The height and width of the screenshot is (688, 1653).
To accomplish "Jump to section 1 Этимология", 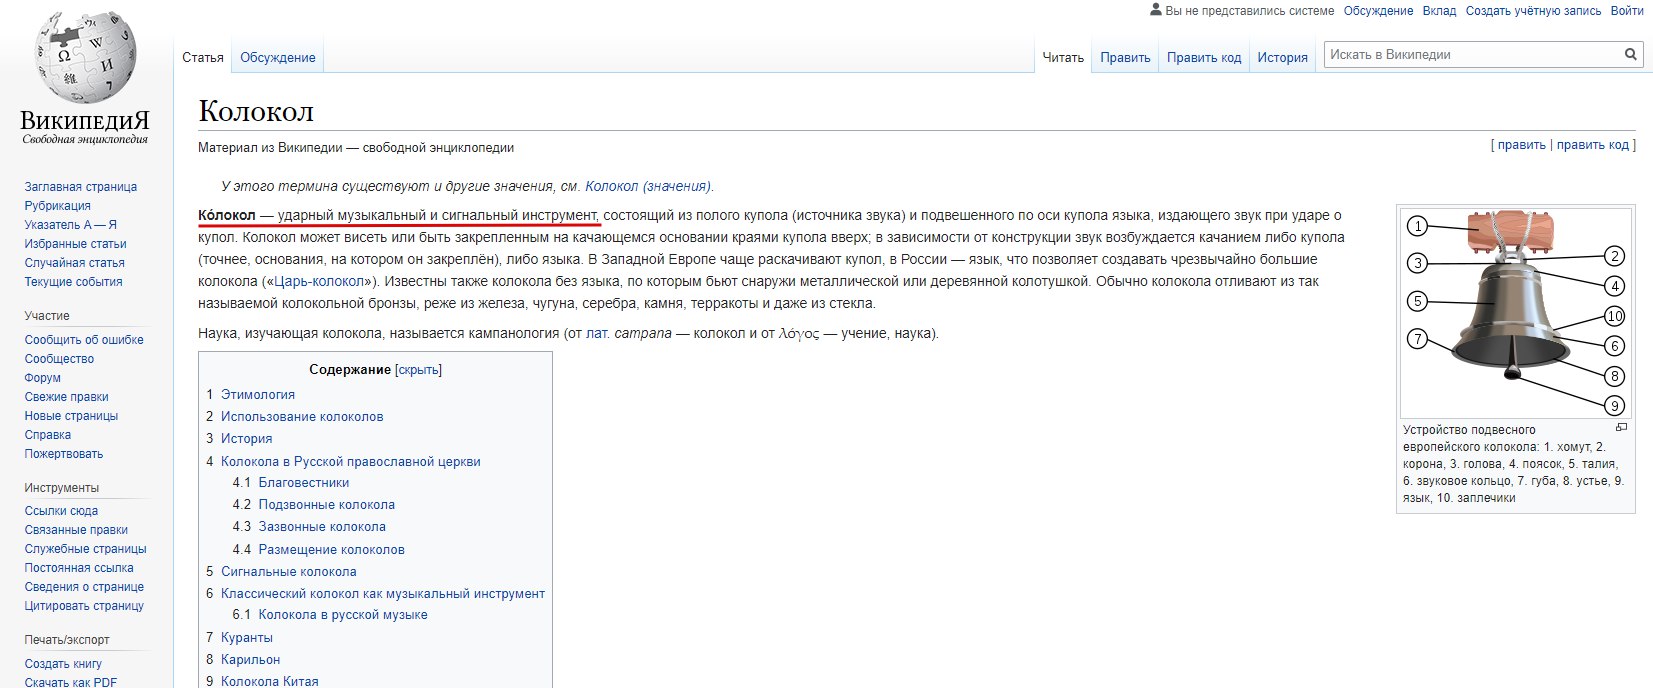I will (258, 394).
